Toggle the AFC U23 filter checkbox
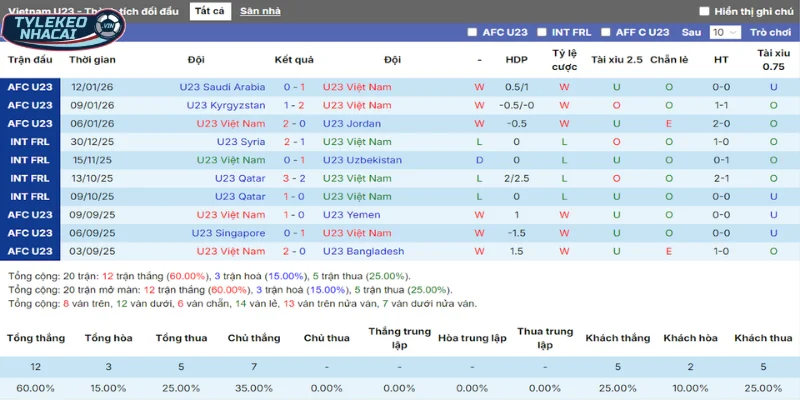This screenshot has height=400, width=800. click(x=473, y=32)
